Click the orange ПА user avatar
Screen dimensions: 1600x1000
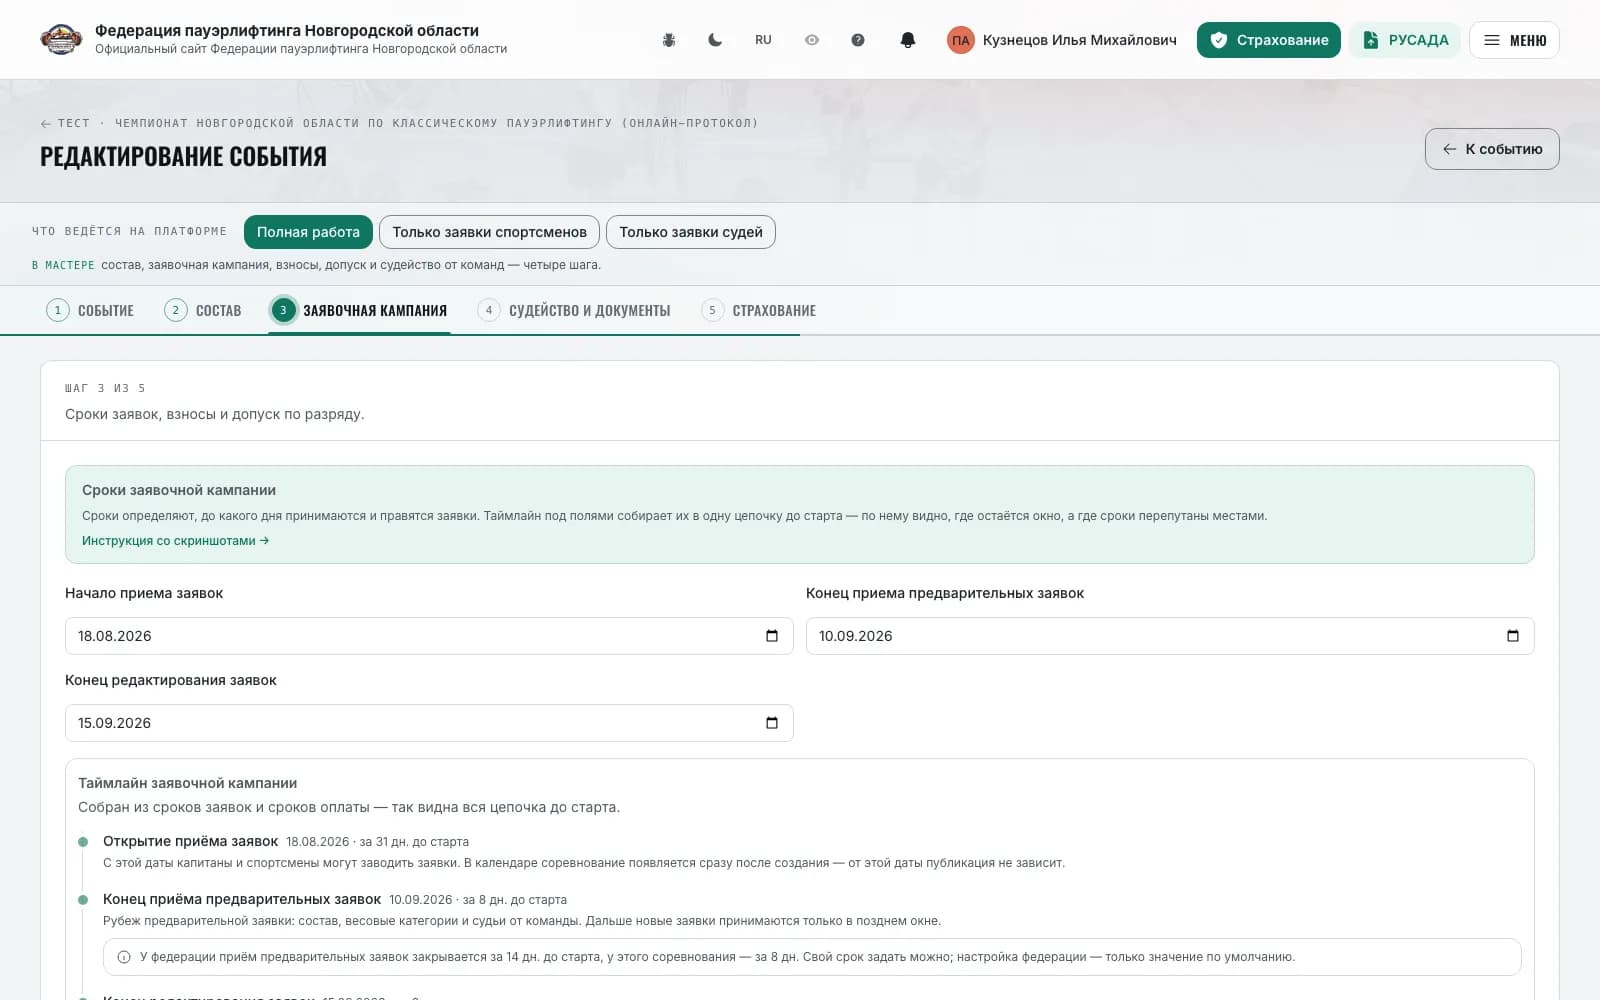pos(961,40)
